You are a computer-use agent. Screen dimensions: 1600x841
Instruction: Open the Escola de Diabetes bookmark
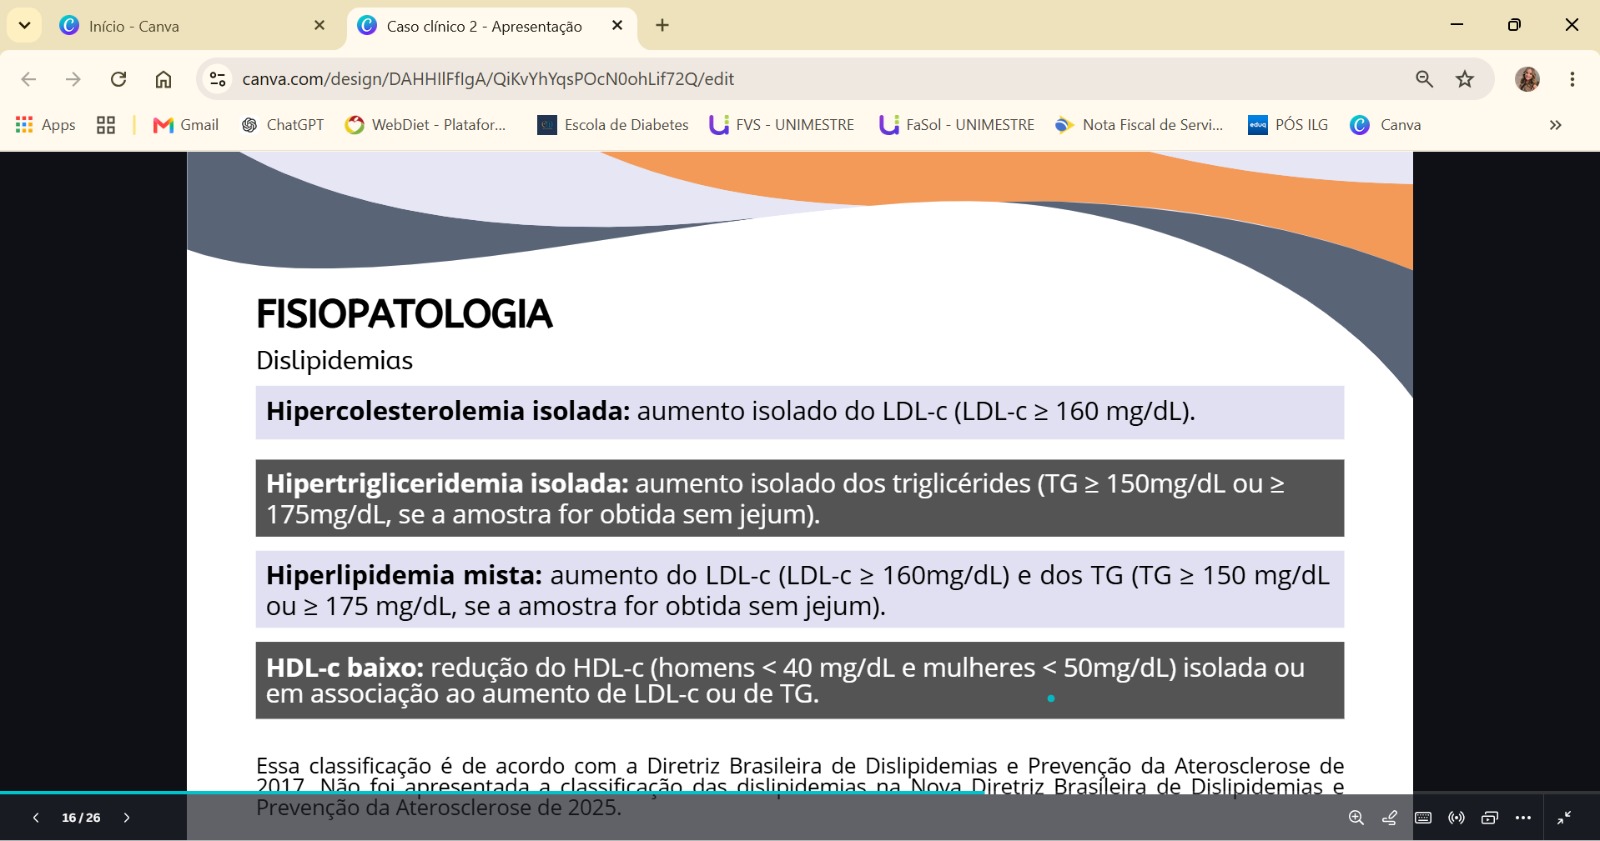tap(613, 125)
